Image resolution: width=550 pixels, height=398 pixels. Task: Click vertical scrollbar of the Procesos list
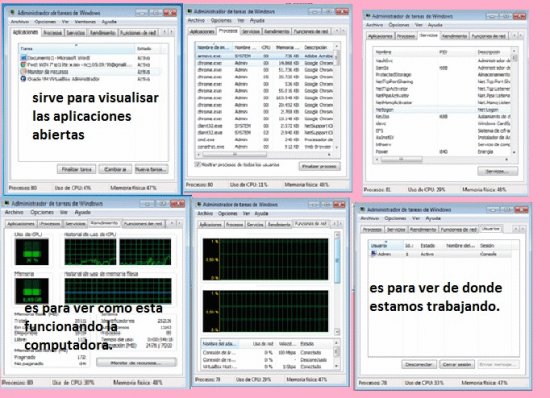(337, 97)
